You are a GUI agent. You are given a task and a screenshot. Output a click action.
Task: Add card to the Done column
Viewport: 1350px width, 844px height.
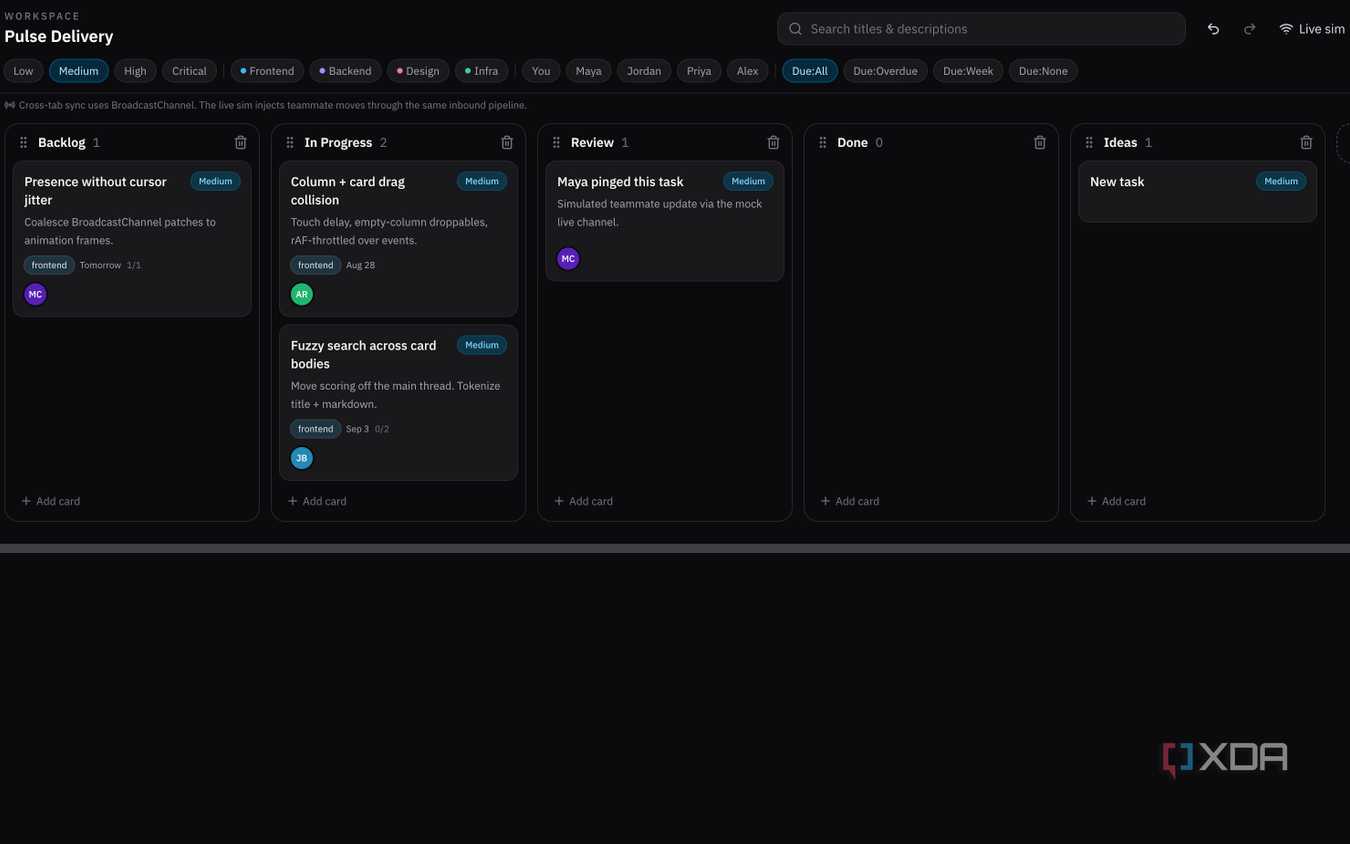[850, 501]
